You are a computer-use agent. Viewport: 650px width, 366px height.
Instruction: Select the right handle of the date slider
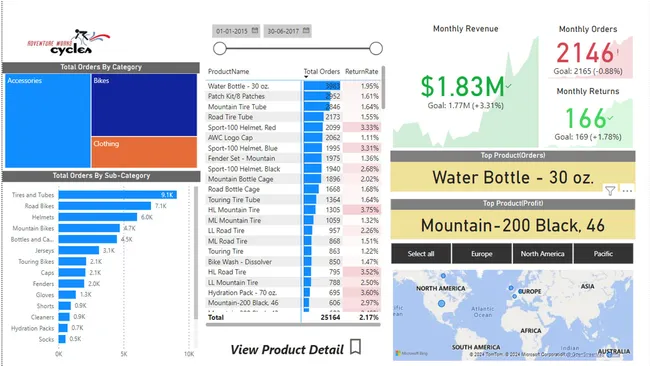pos(376,48)
